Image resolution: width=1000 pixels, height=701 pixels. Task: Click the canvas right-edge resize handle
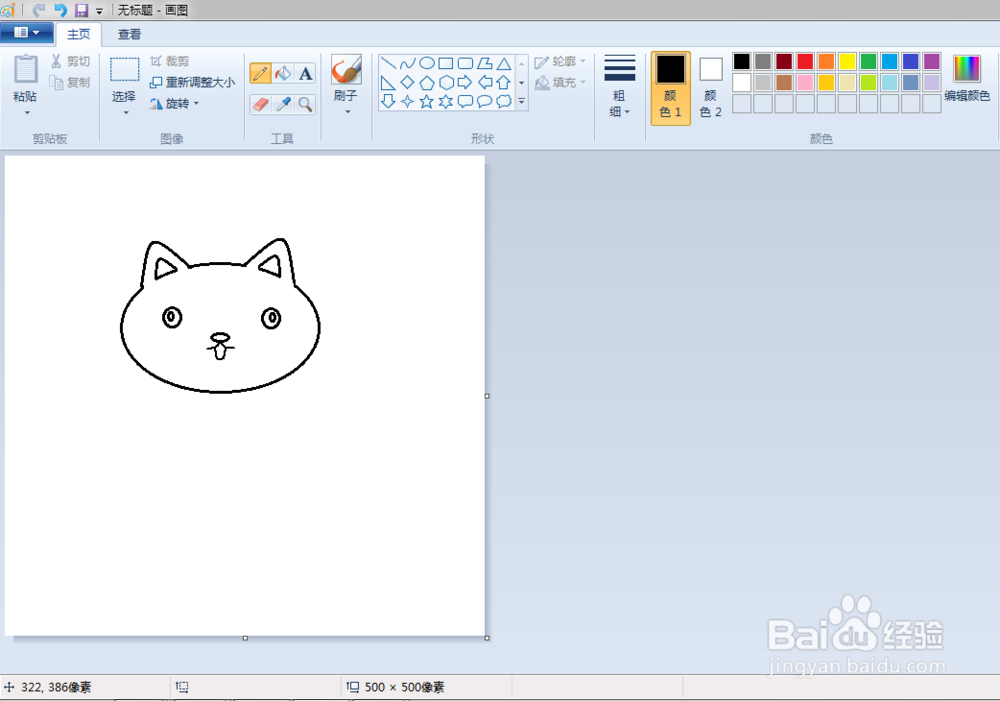[x=487, y=396]
